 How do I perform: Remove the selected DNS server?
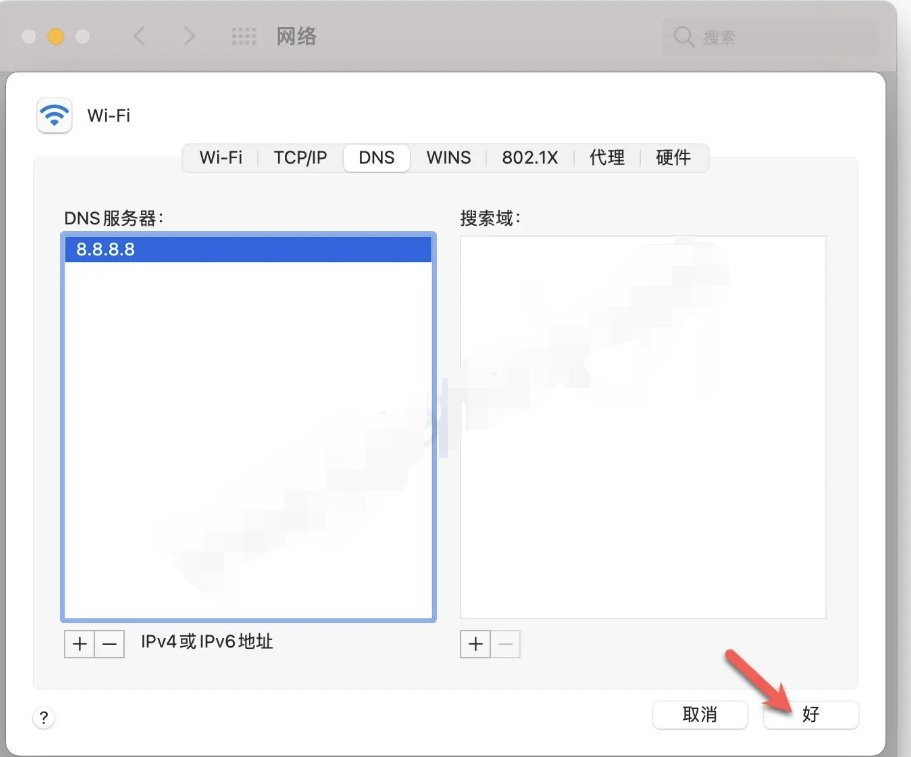pyautogui.click(x=110, y=644)
